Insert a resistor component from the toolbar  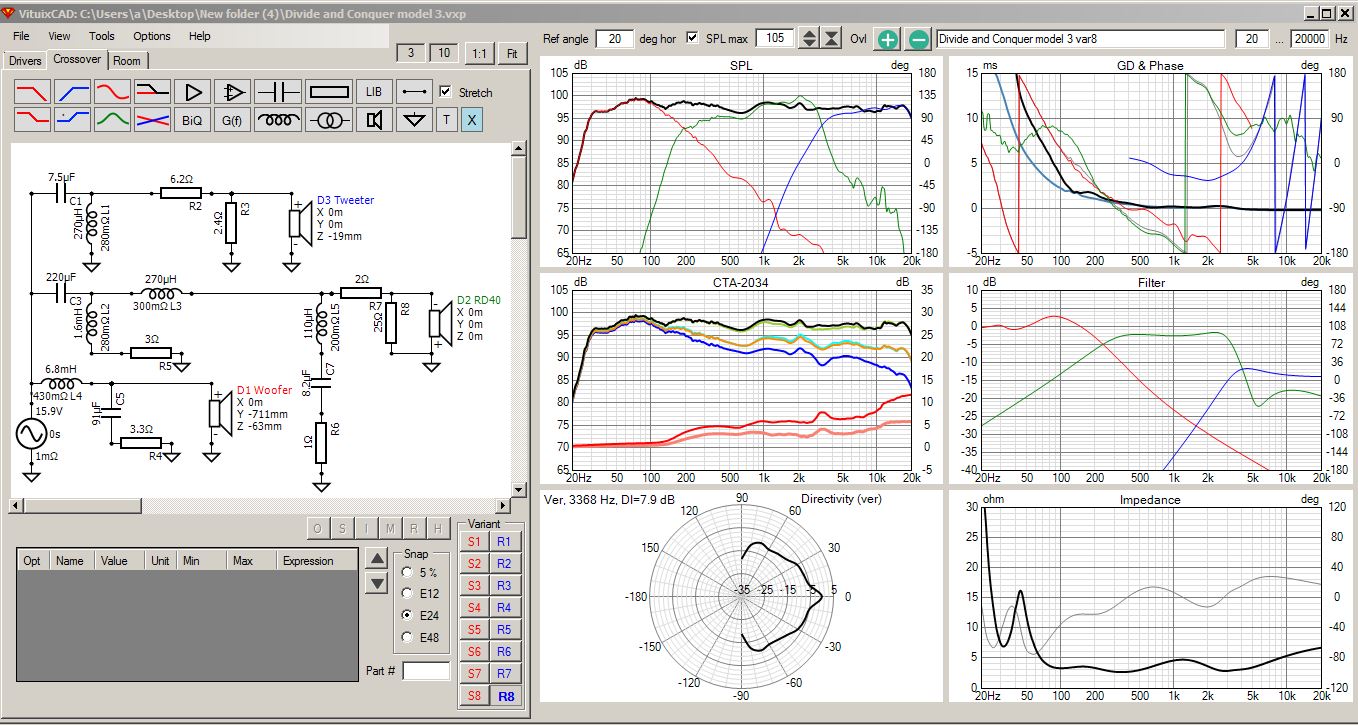point(329,92)
